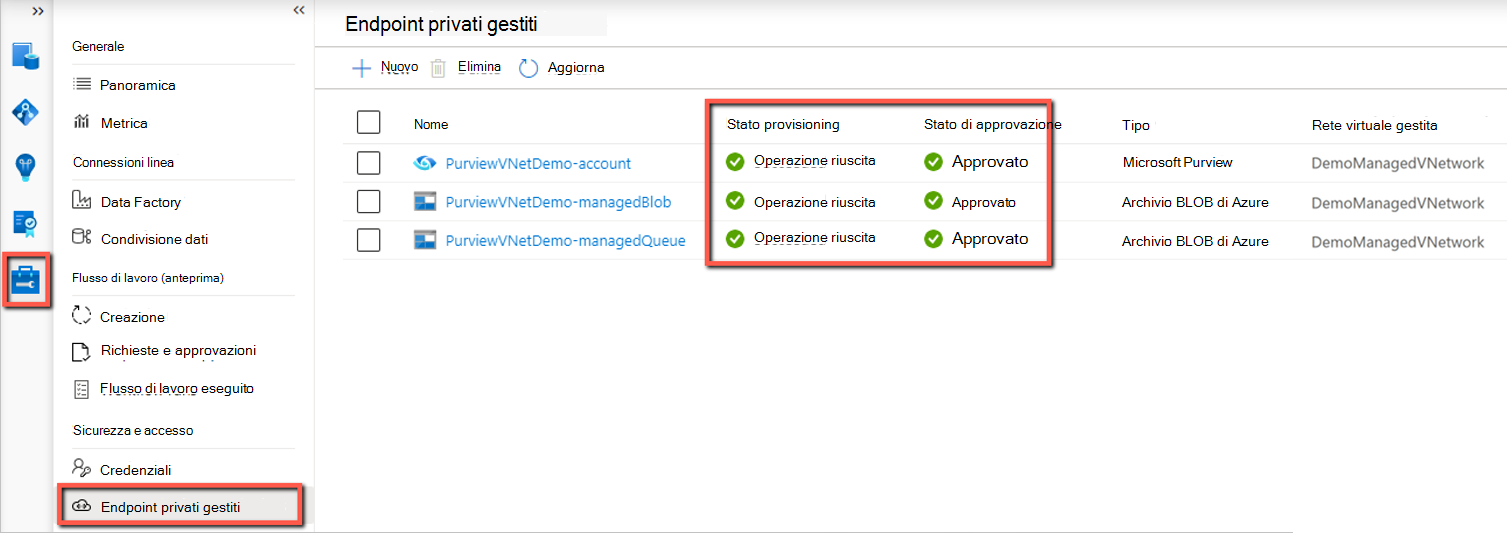Tick the select-all checkbox in header
The width and height of the screenshot is (1507, 533).
click(368, 122)
